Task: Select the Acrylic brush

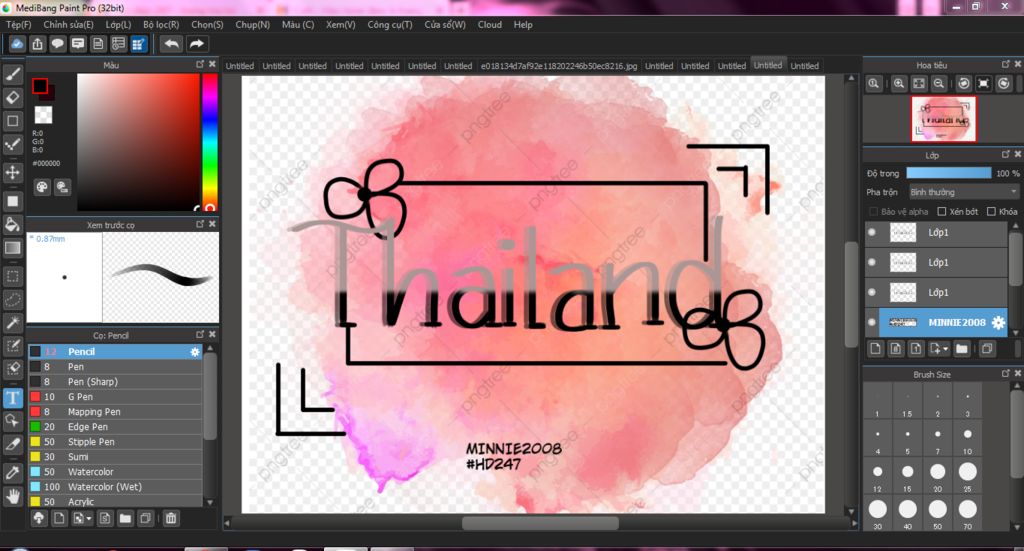Action: click(x=115, y=501)
